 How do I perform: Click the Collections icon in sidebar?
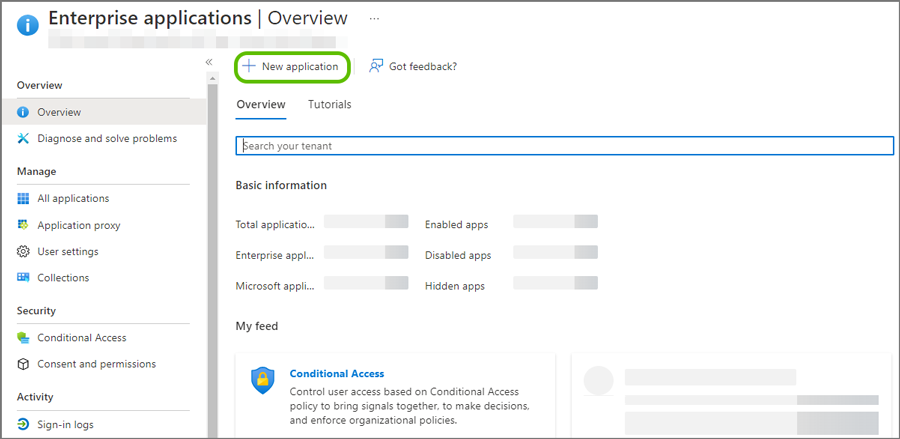(x=24, y=277)
